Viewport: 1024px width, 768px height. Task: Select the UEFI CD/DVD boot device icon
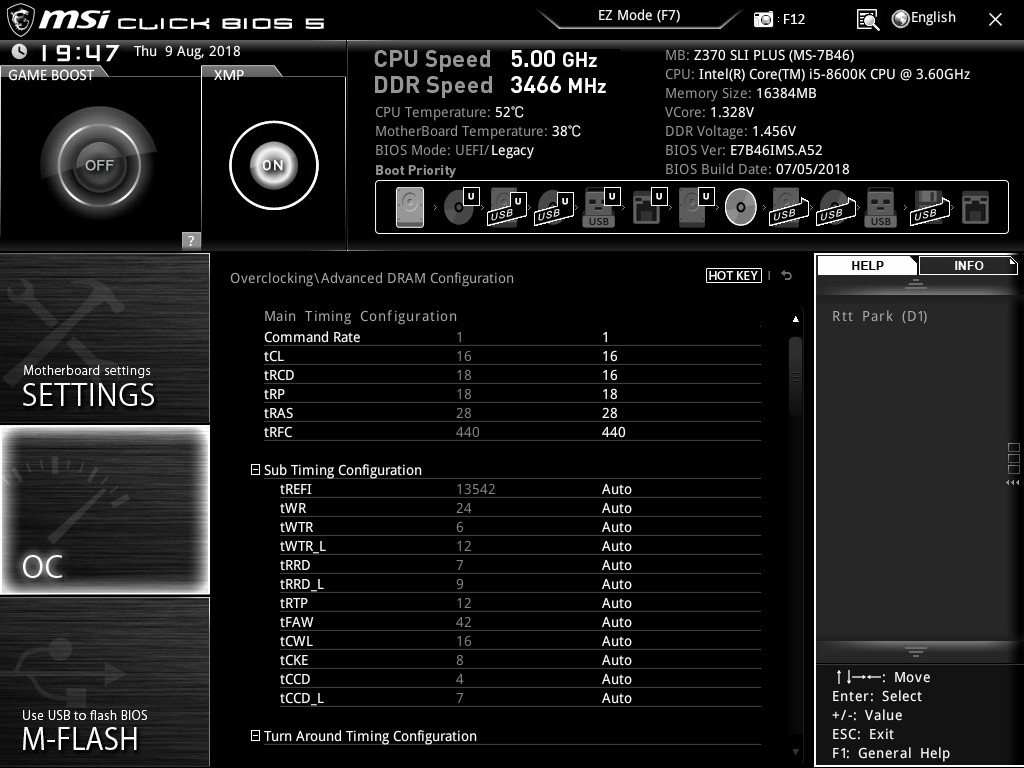tap(461, 207)
